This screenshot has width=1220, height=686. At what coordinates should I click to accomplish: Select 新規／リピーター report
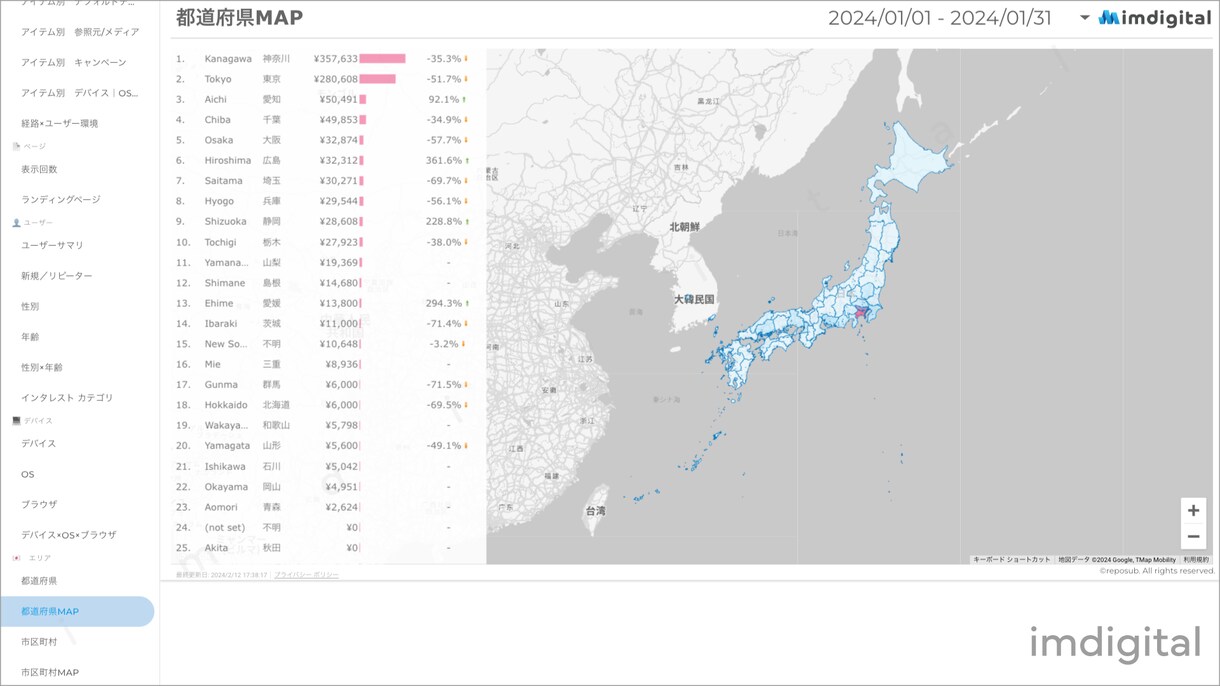(x=57, y=276)
